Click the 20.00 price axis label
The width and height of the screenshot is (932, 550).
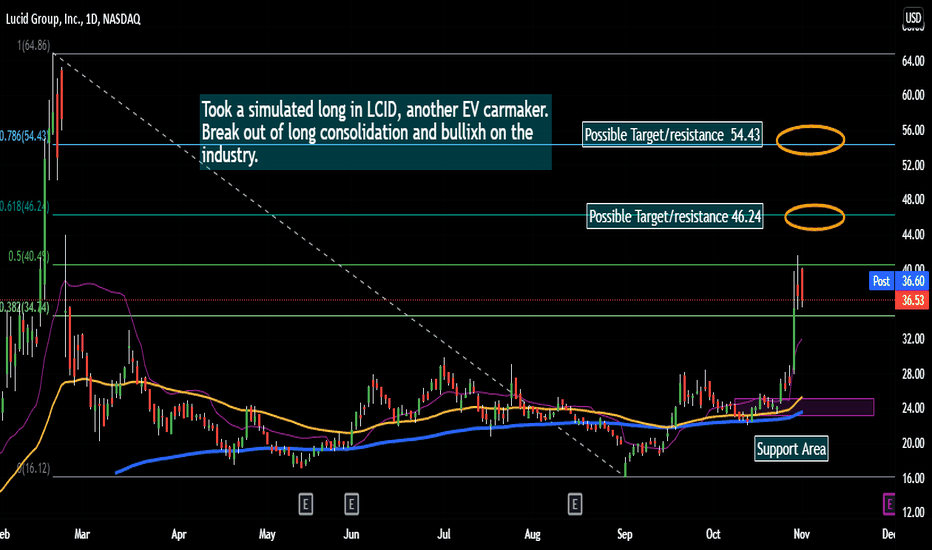coord(913,443)
